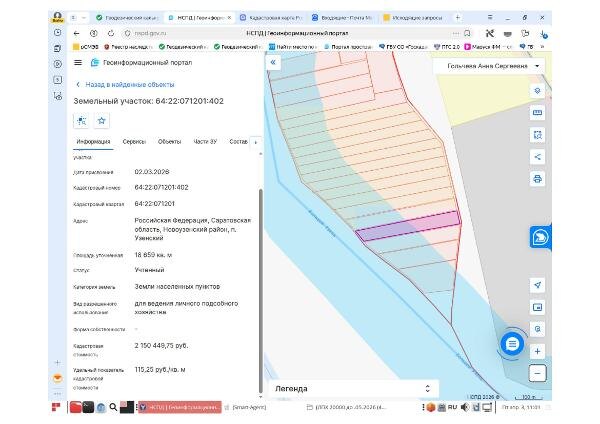Open map layers icon
600x424 pixels.
click(x=537, y=91)
